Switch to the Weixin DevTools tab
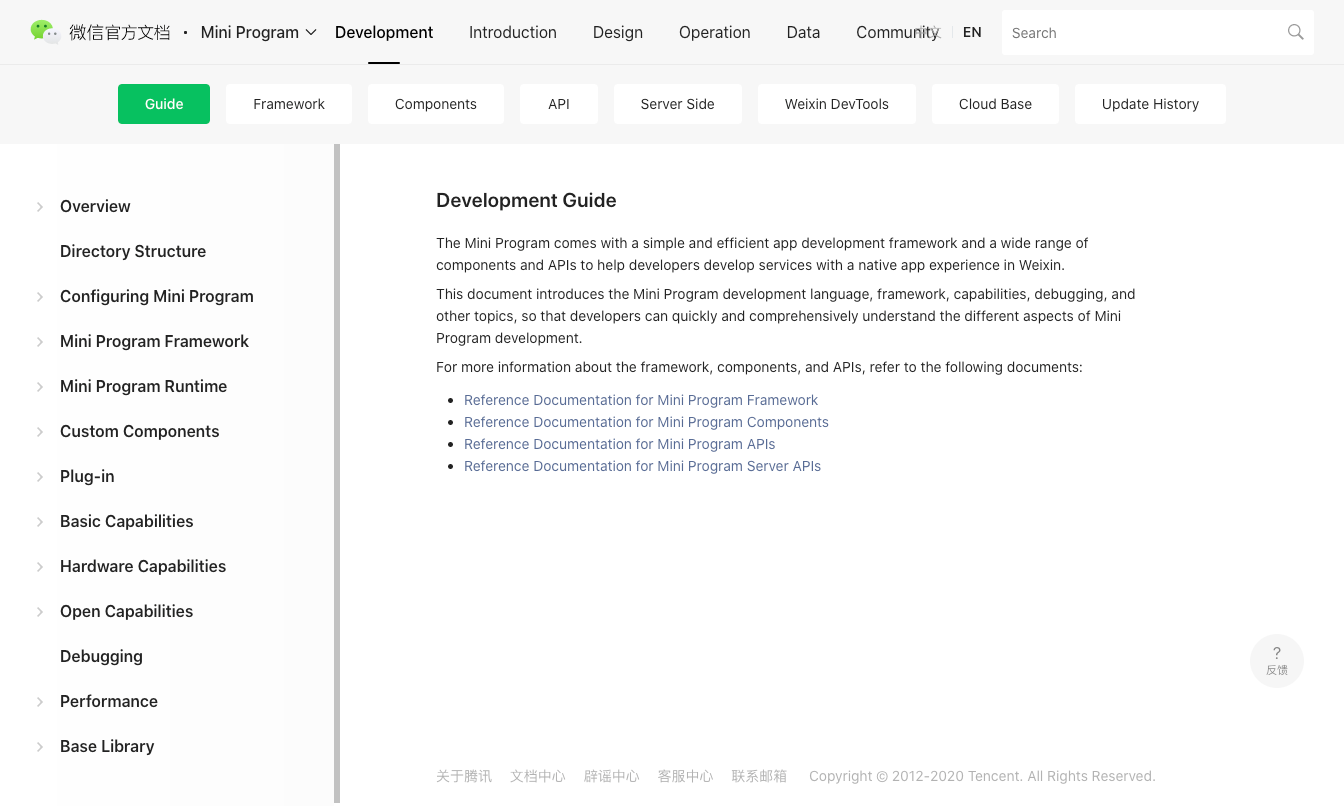Screen dimensions: 1344x806 (836, 104)
